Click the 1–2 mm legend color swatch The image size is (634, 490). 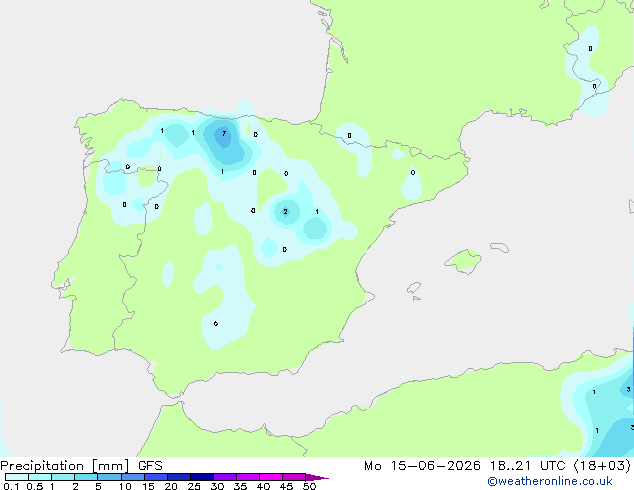[63, 477]
